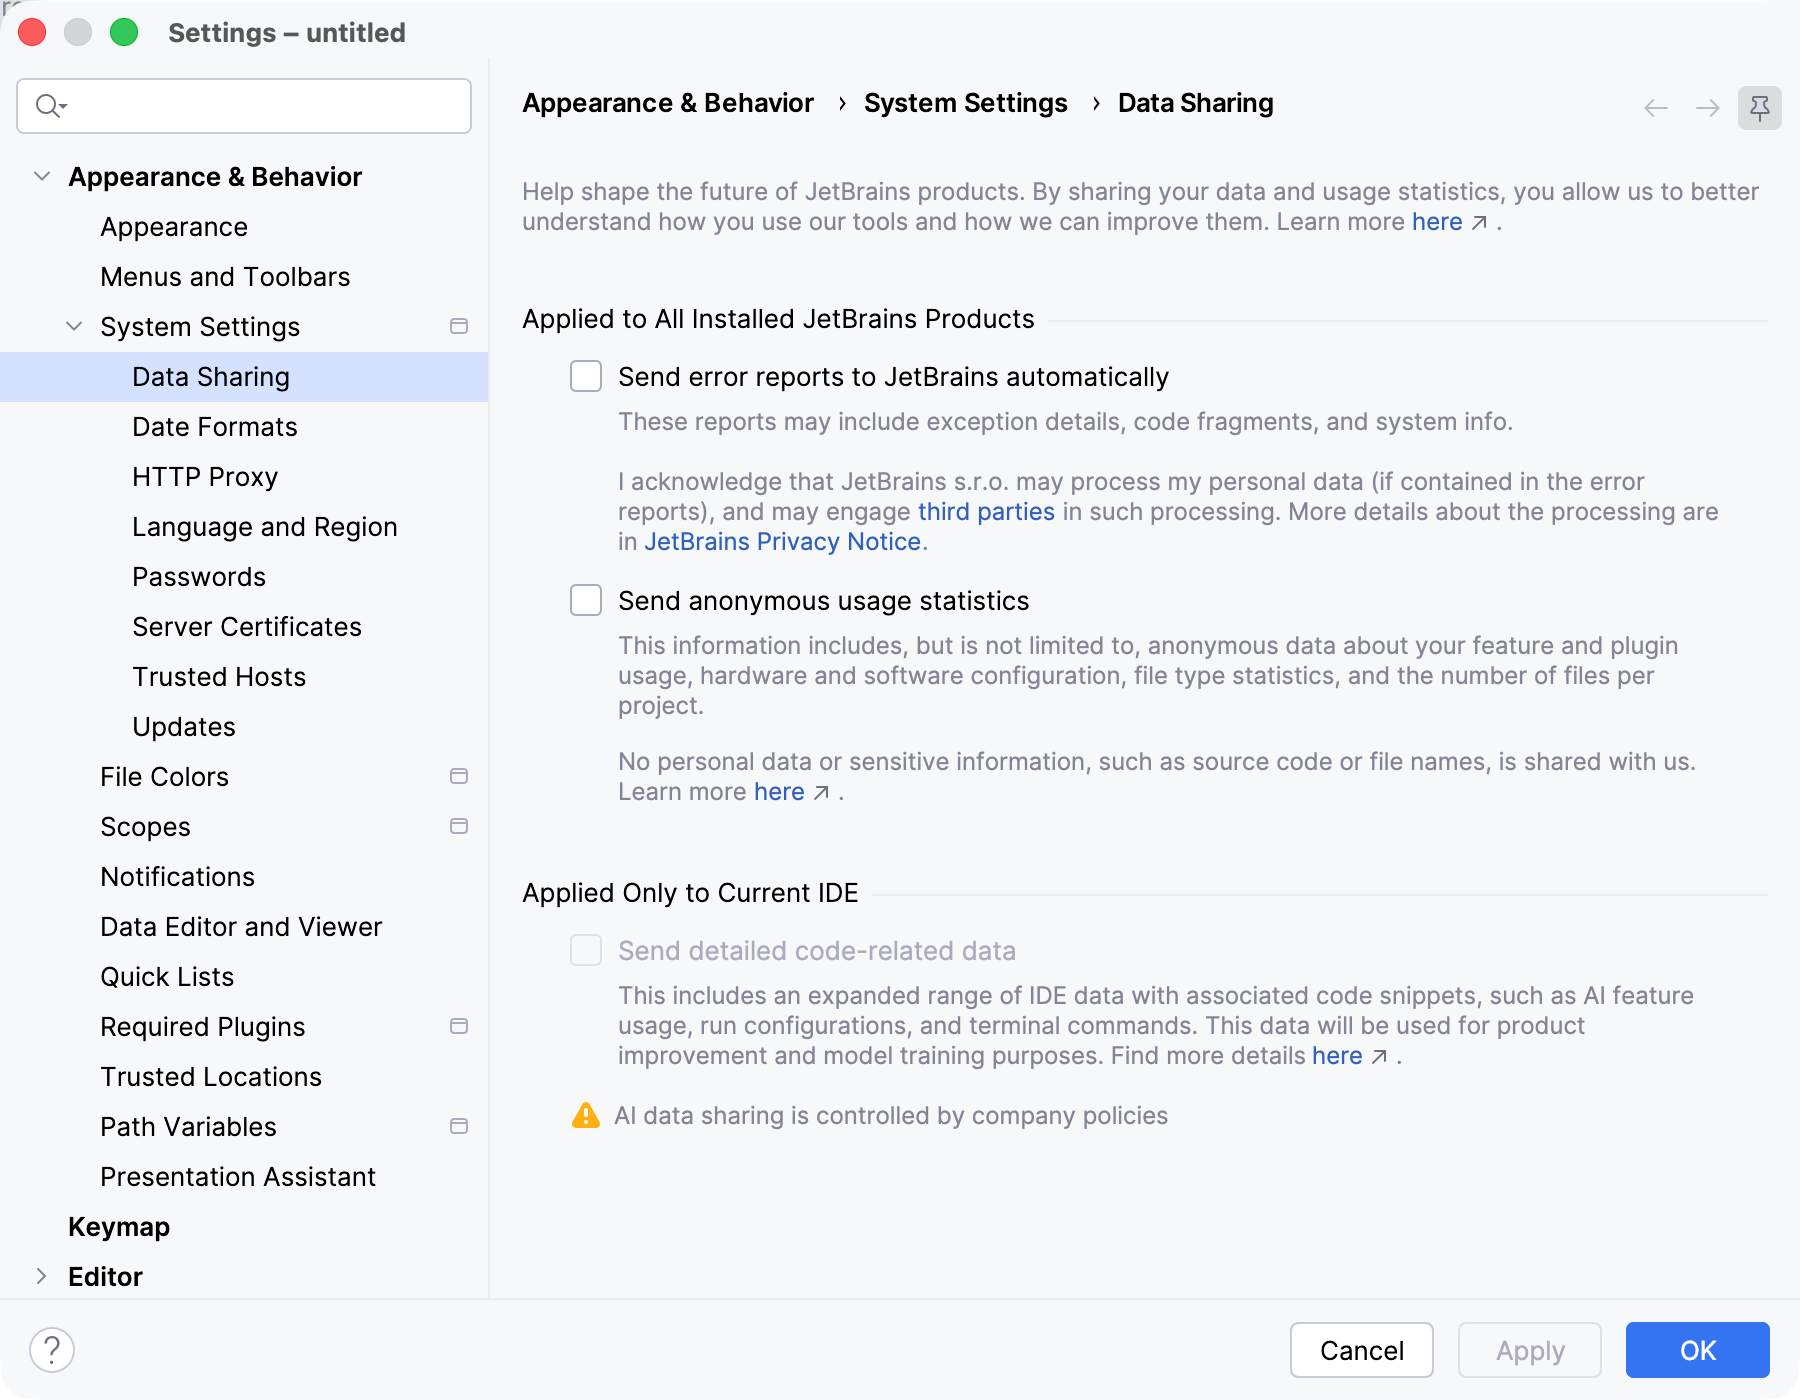Open Presentation Assistant settings
Viewport: 1800px width, 1400px height.
tap(238, 1177)
